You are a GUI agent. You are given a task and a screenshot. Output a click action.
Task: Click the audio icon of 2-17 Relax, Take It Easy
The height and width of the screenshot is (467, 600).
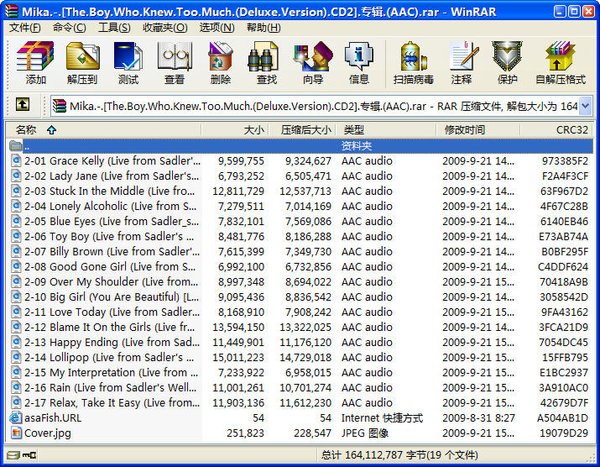16,403
